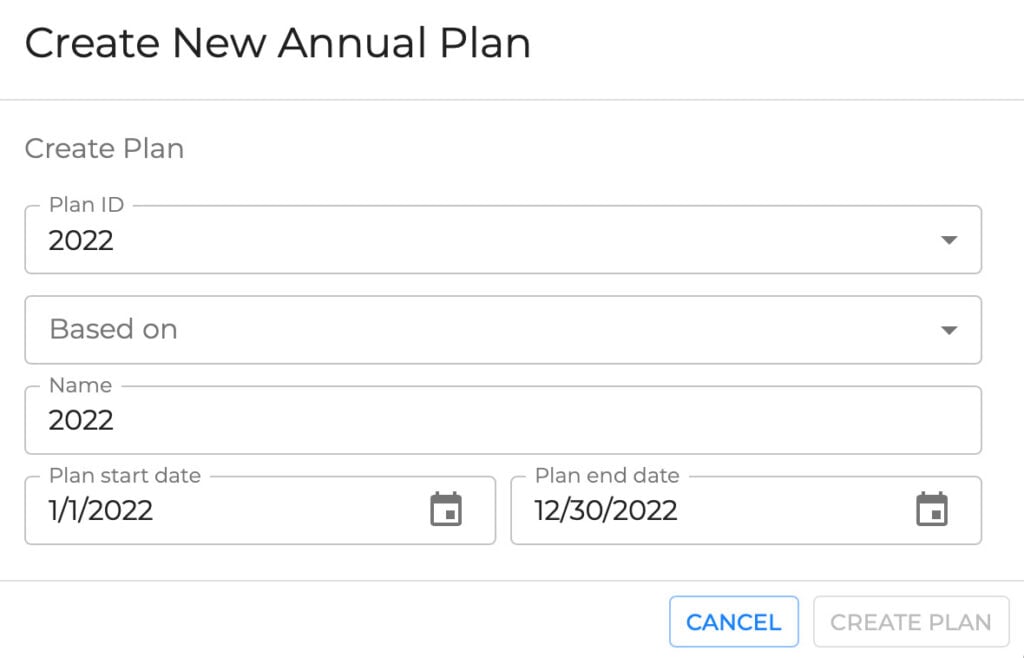The width and height of the screenshot is (1024, 658).
Task: Open the Plan end date calendar picker
Action: 932,510
